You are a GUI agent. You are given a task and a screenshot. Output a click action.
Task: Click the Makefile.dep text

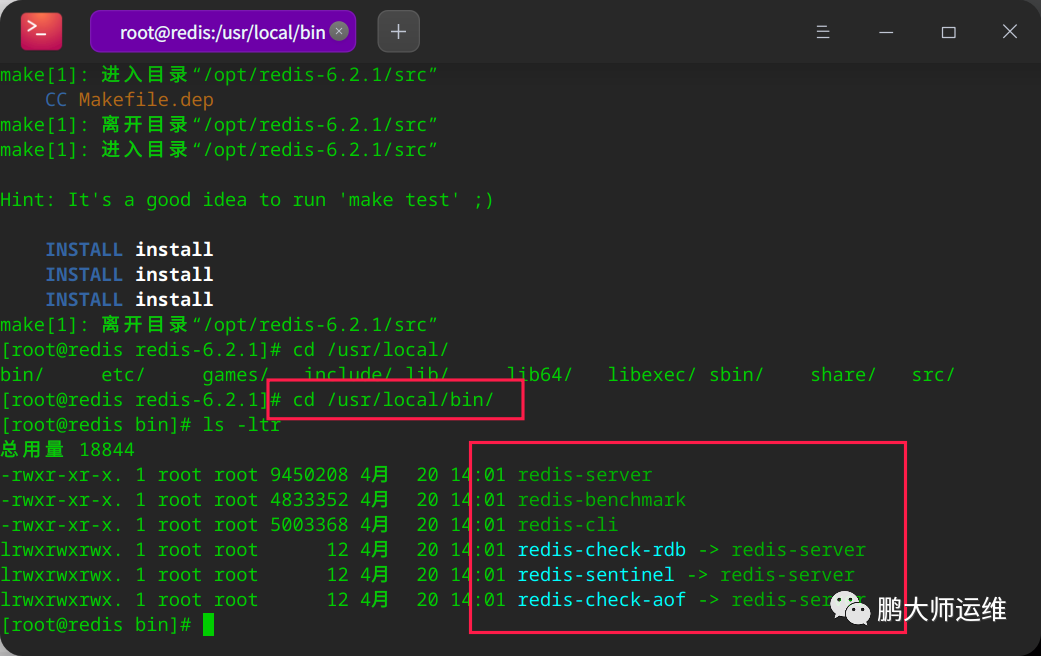click(146, 100)
